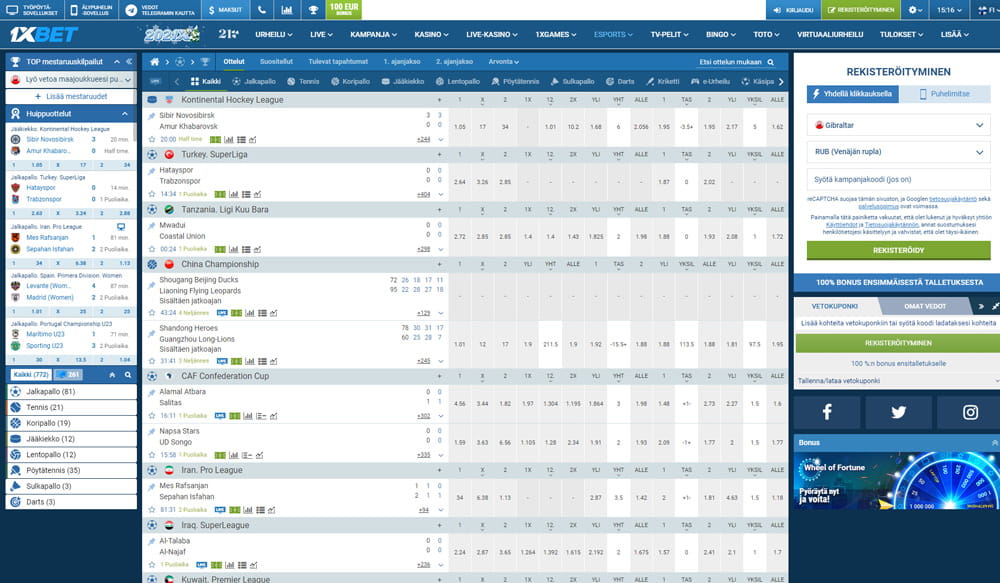The width and height of the screenshot is (1000, 583).
Task: Select 'Puhelimitse' registration mode
Action: (x=945, y=94)
